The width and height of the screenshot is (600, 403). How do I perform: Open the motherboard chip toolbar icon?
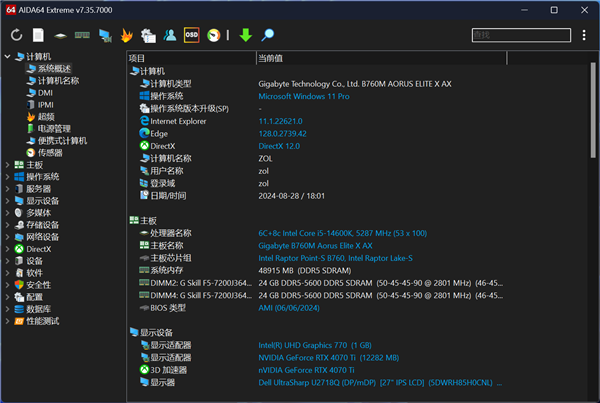pos(60,36)
